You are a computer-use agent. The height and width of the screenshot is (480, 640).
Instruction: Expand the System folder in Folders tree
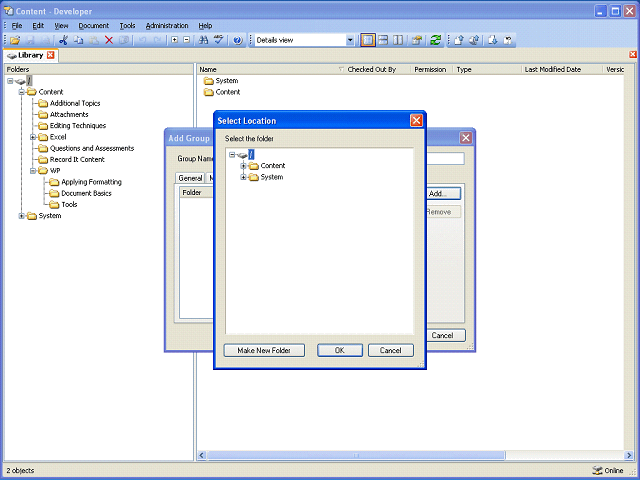pyautogui.click(x=22, y=216)
